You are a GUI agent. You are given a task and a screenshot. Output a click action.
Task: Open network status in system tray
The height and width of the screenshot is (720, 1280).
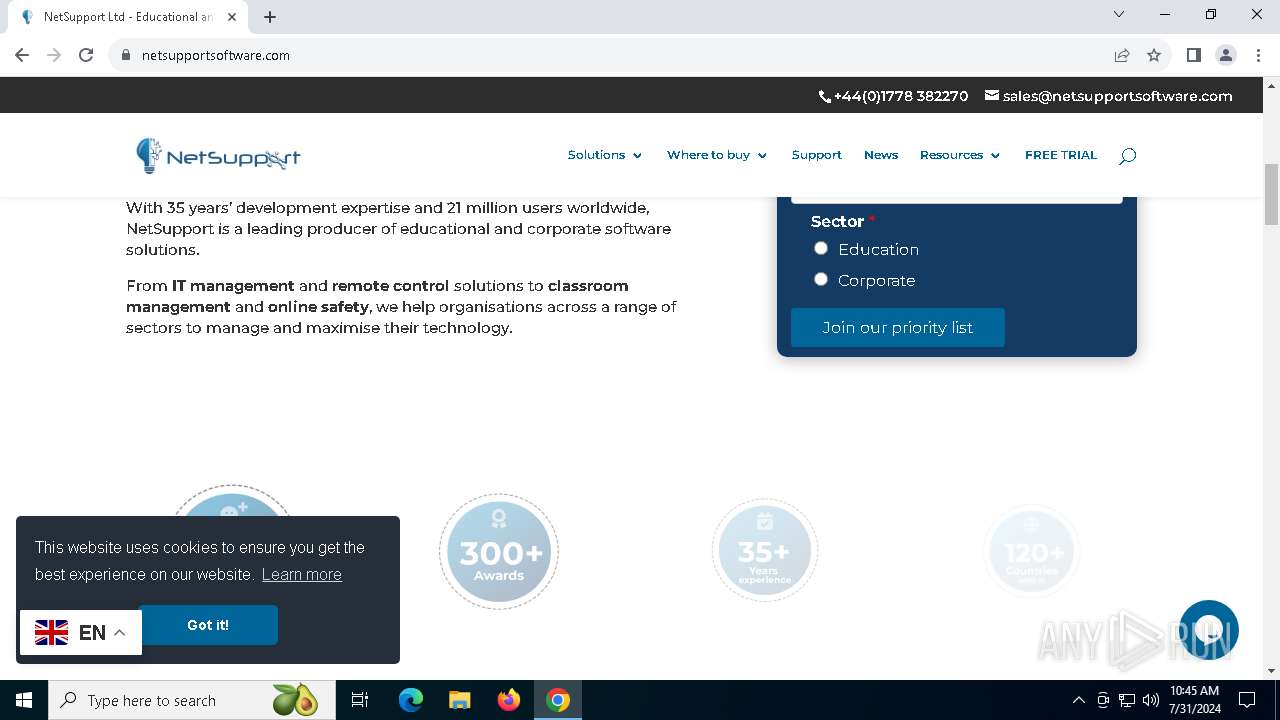tap(1127, 700)
